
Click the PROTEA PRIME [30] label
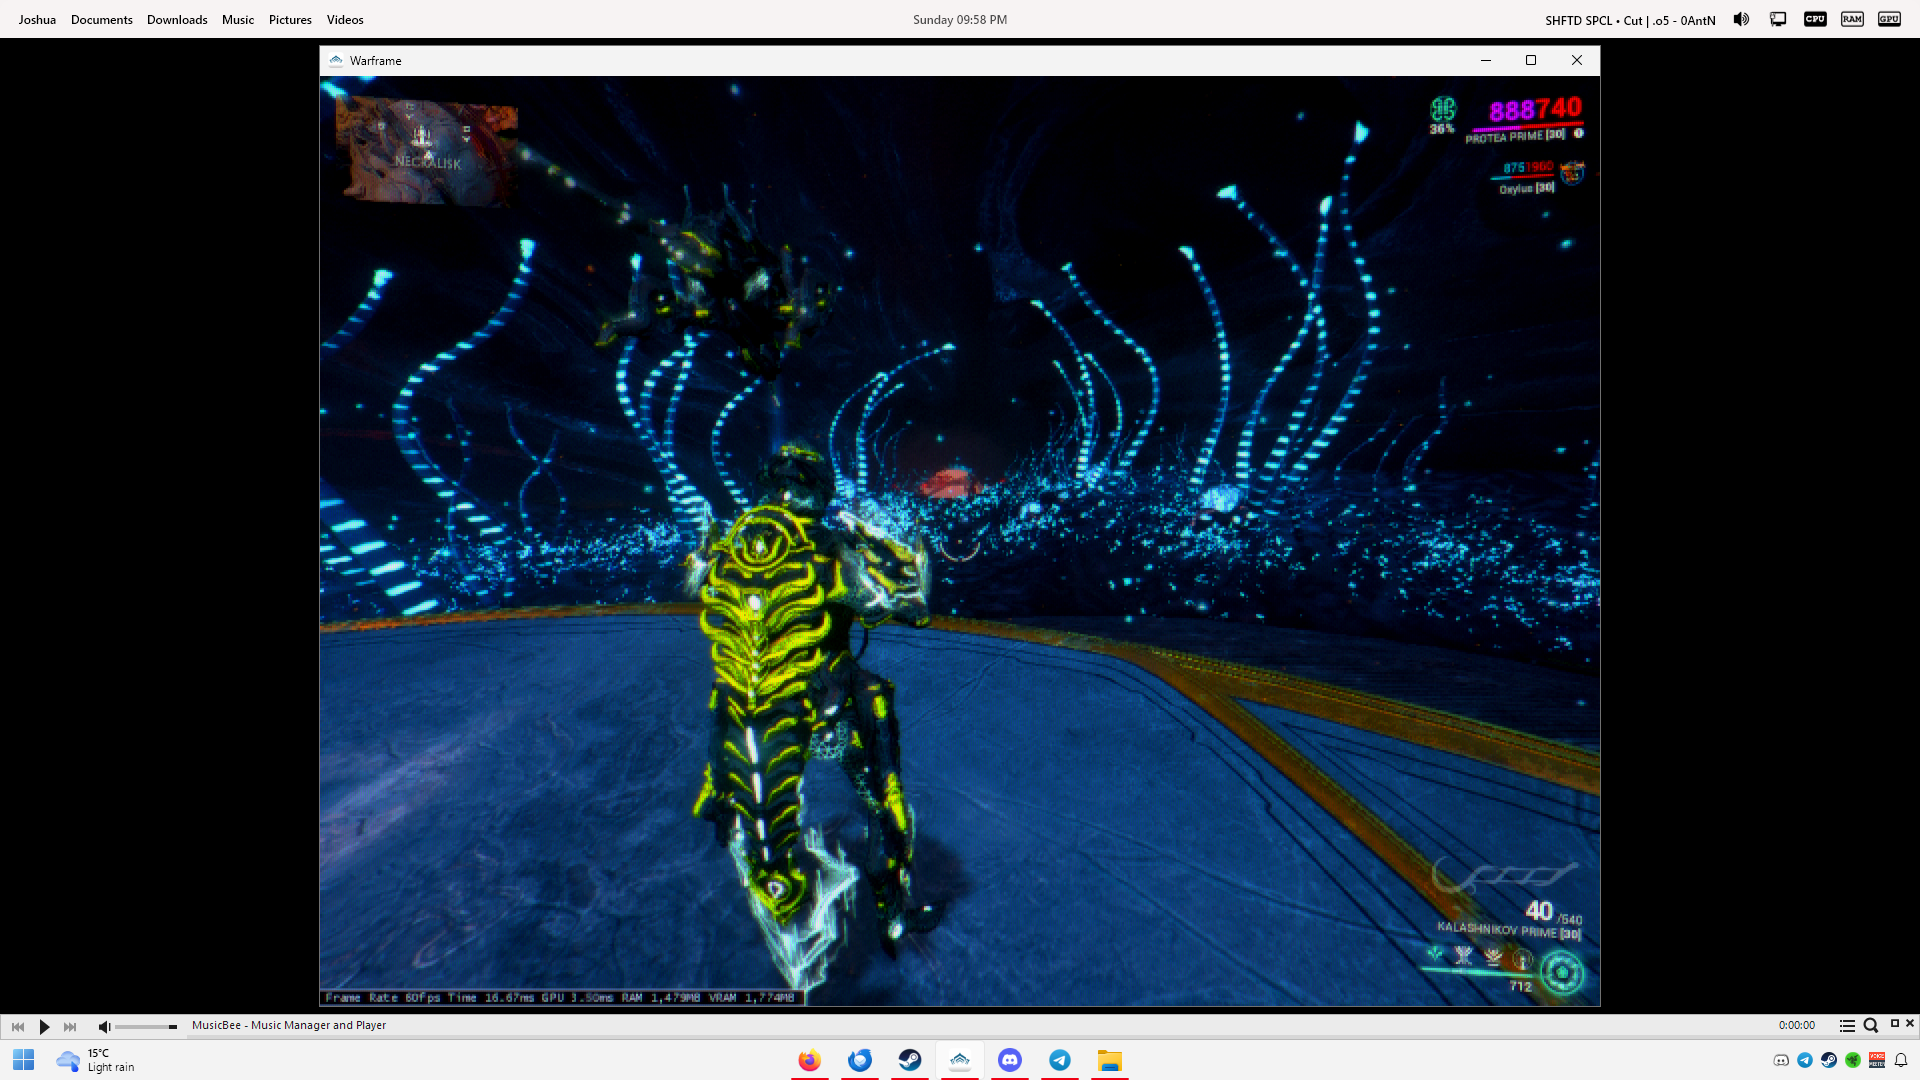tap(1515, 136)
